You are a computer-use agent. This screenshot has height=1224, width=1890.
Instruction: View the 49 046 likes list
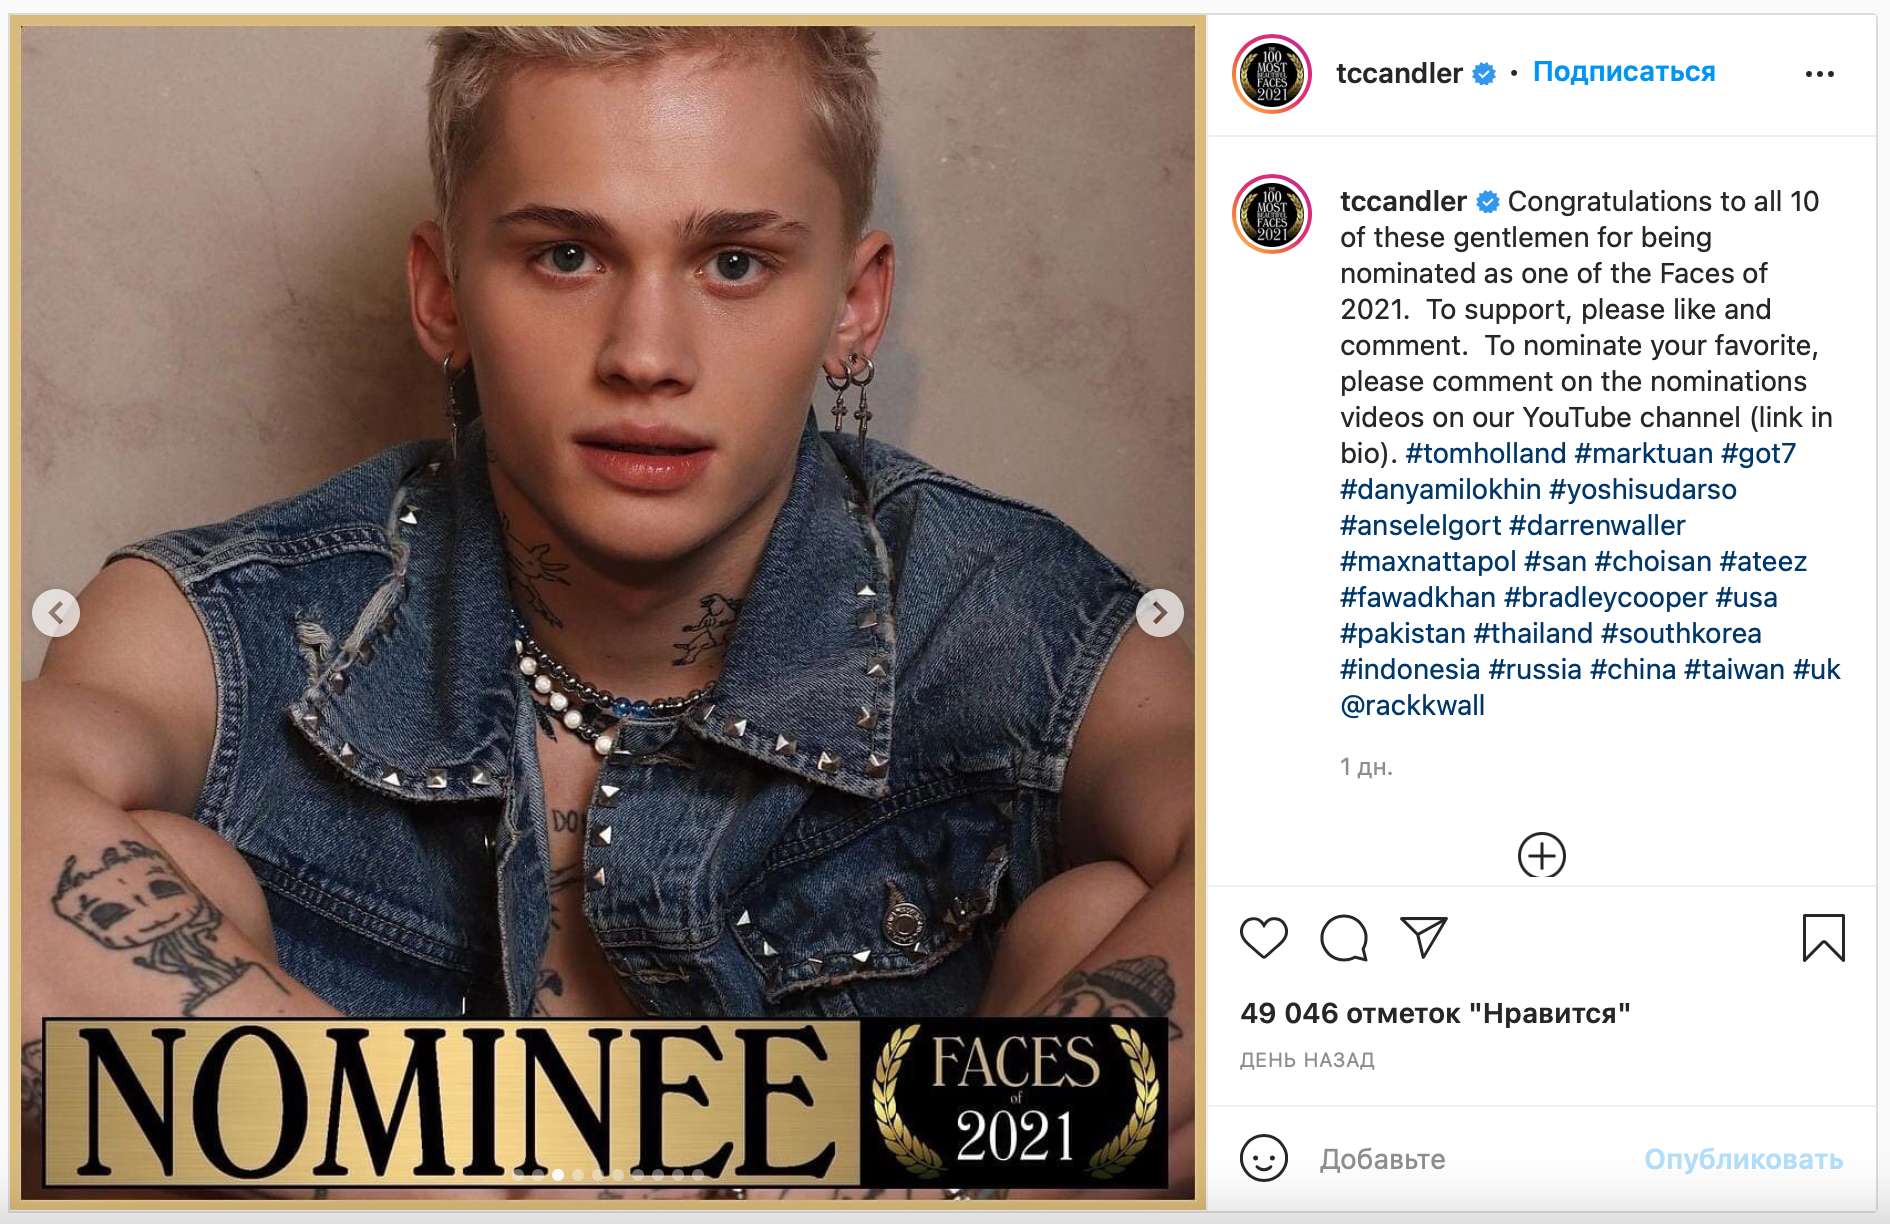coord(1435,1014)
